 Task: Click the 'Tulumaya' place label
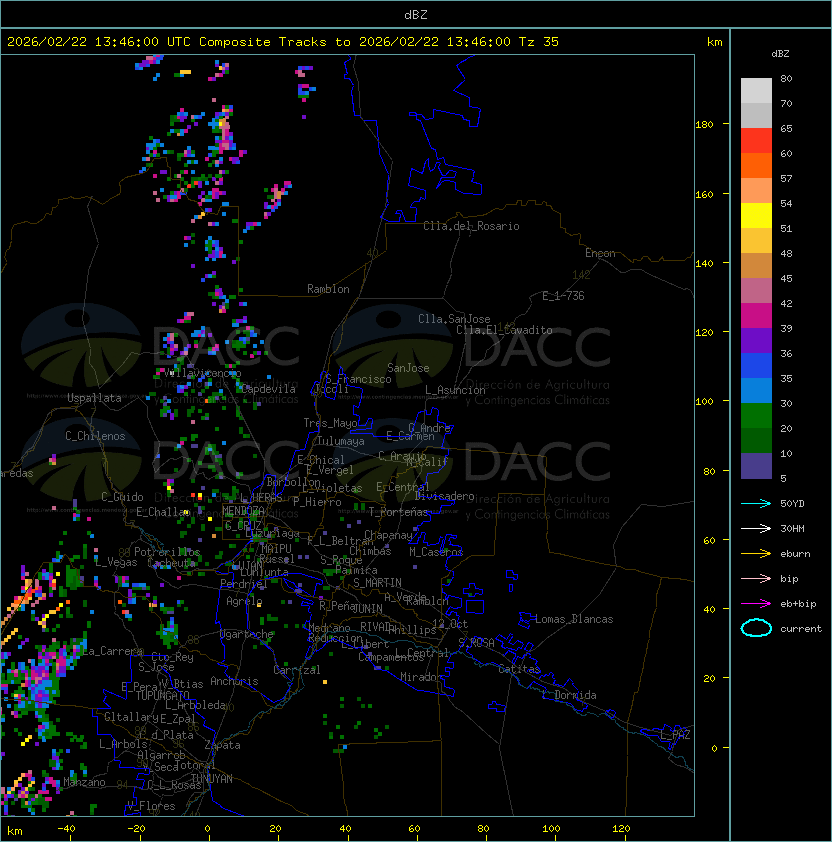coord(341,441)
